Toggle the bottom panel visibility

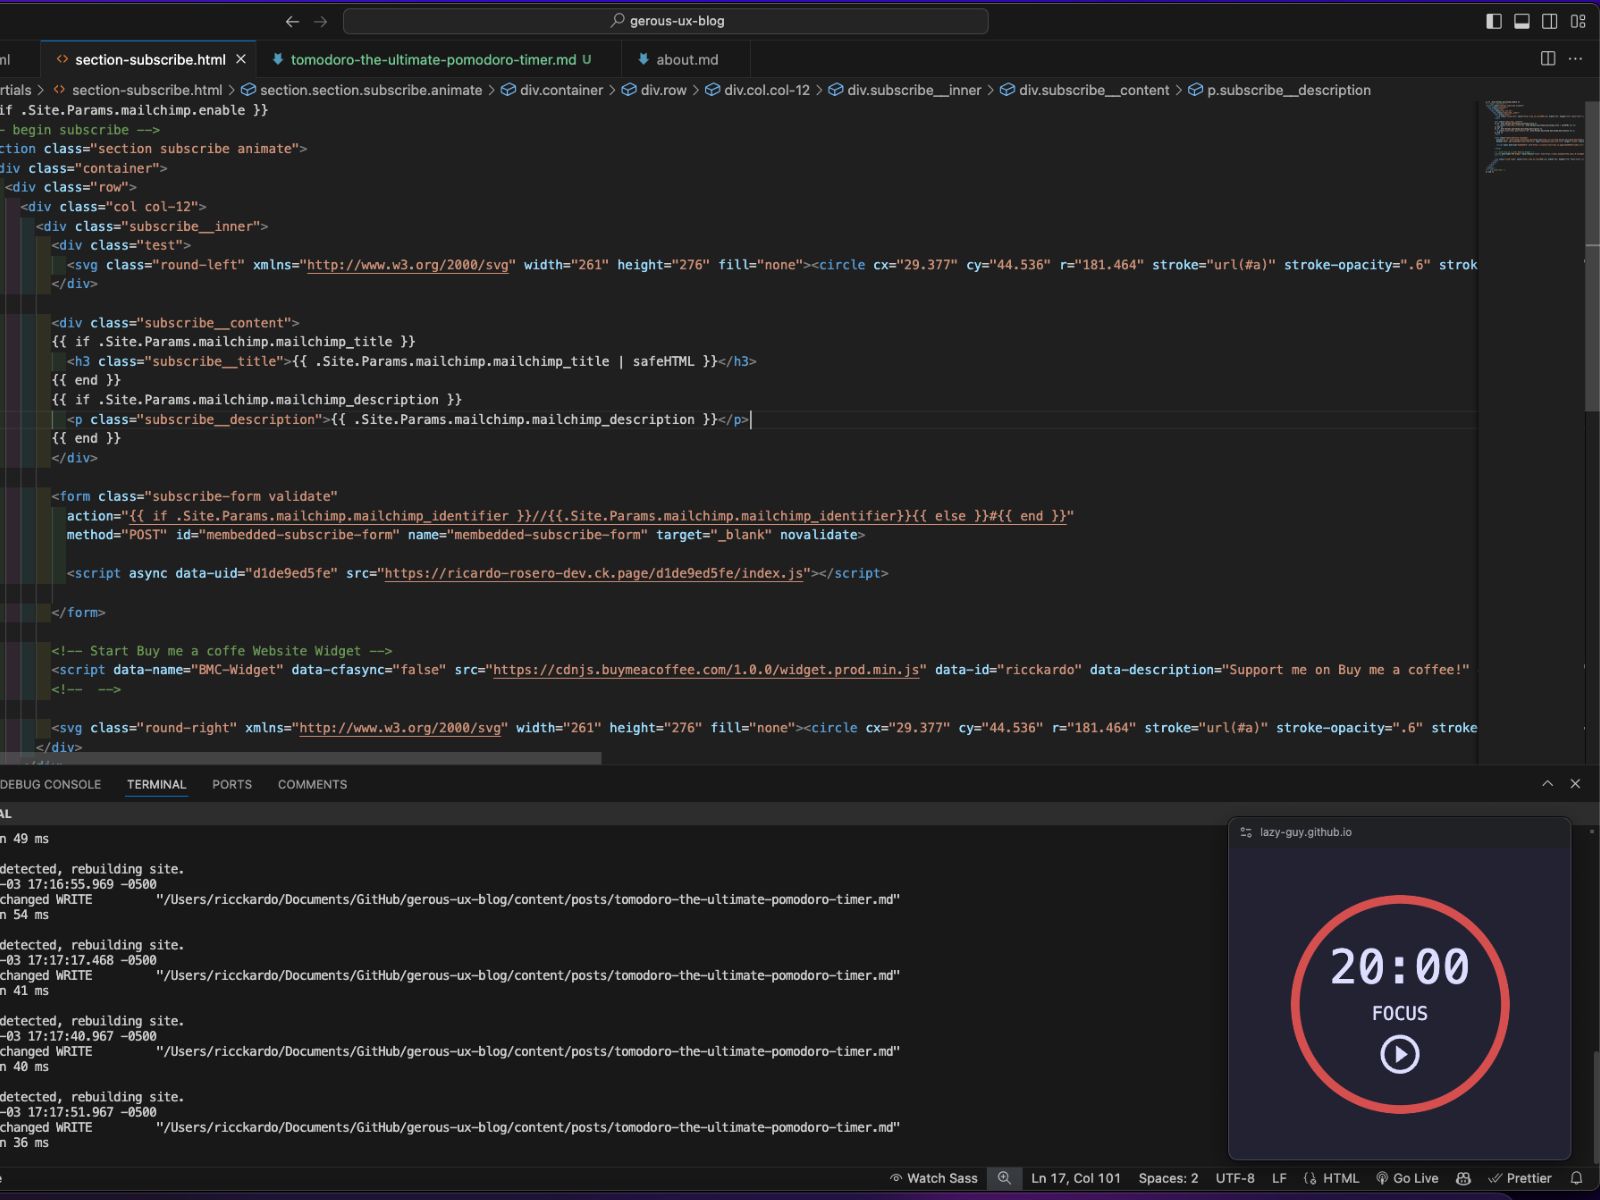click(x=1522, y=21)
